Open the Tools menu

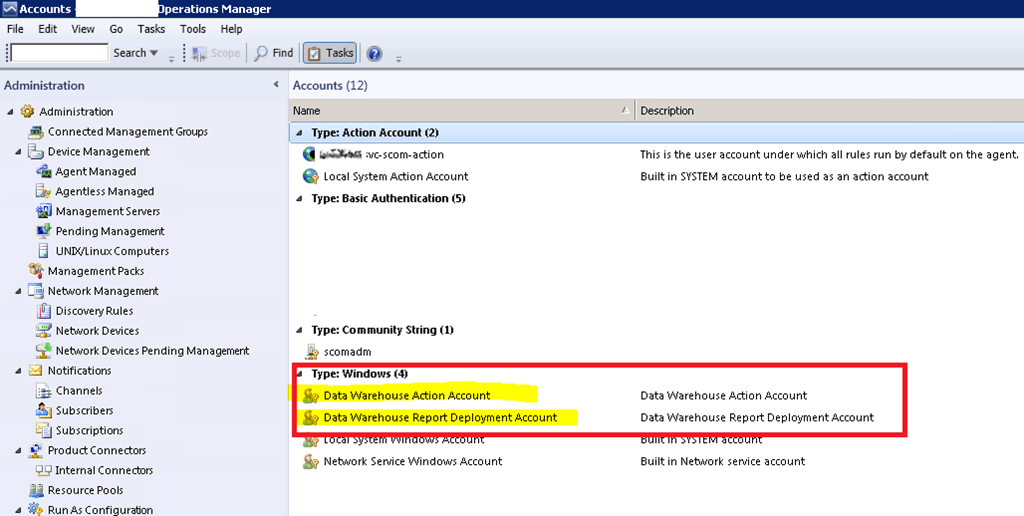193,29
